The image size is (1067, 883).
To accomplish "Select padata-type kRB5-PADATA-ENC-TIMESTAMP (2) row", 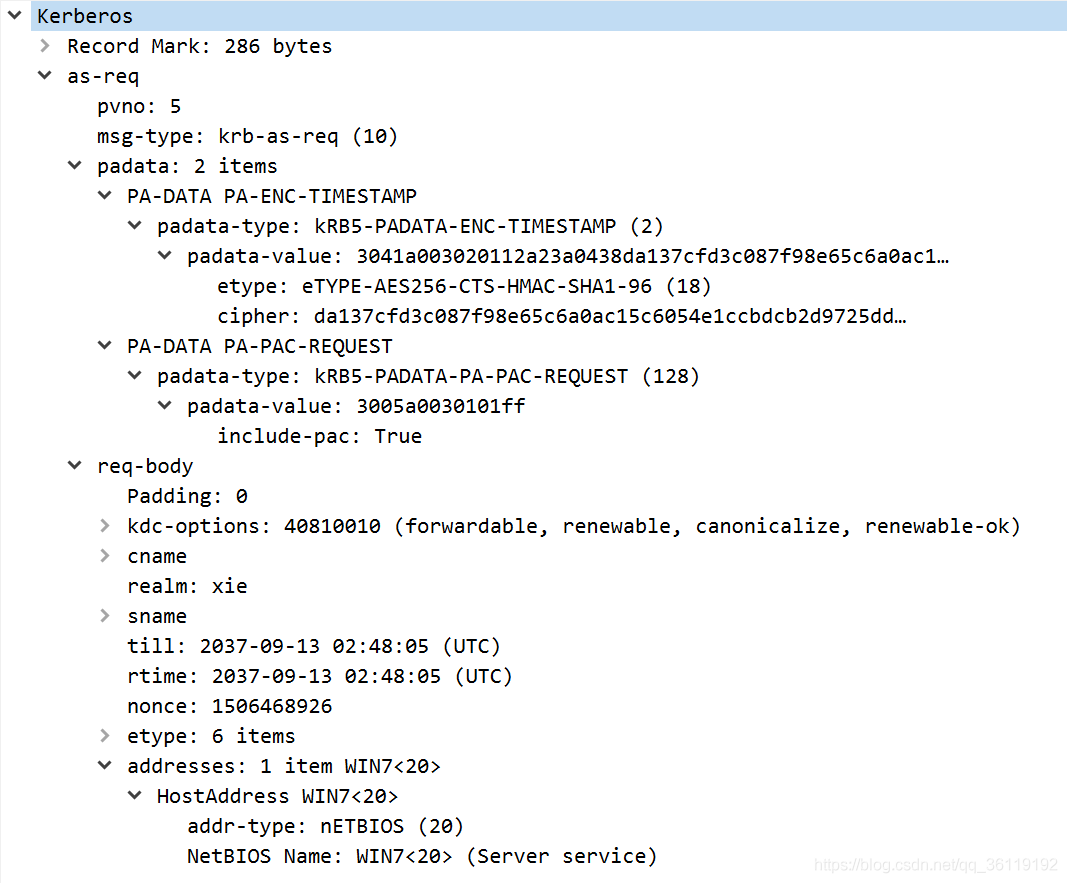I will [410, 226].
